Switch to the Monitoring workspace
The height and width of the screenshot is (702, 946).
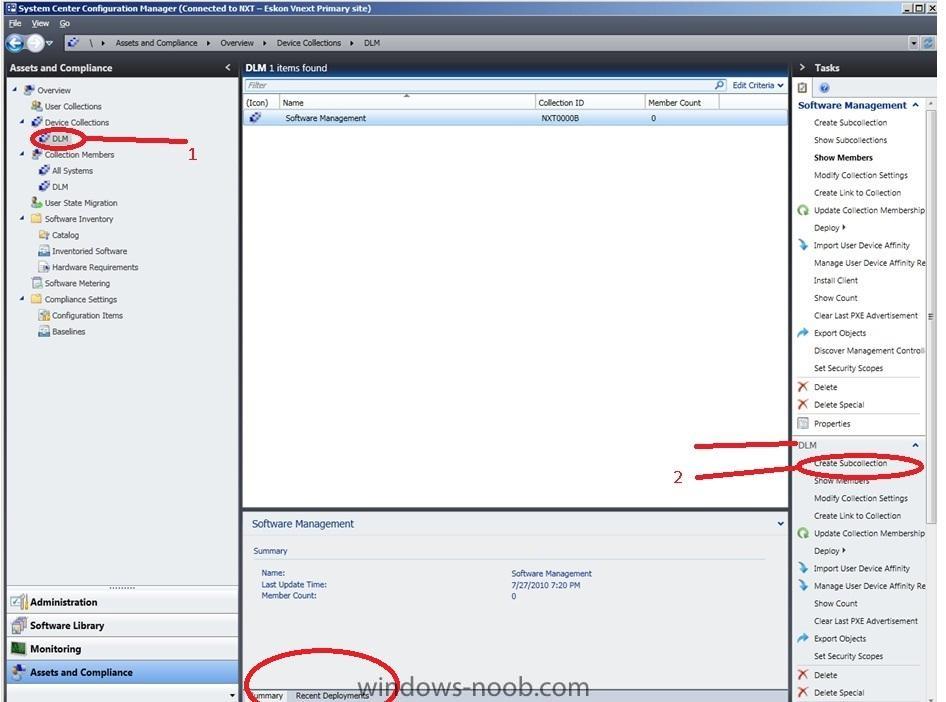[x=122, y=649]
